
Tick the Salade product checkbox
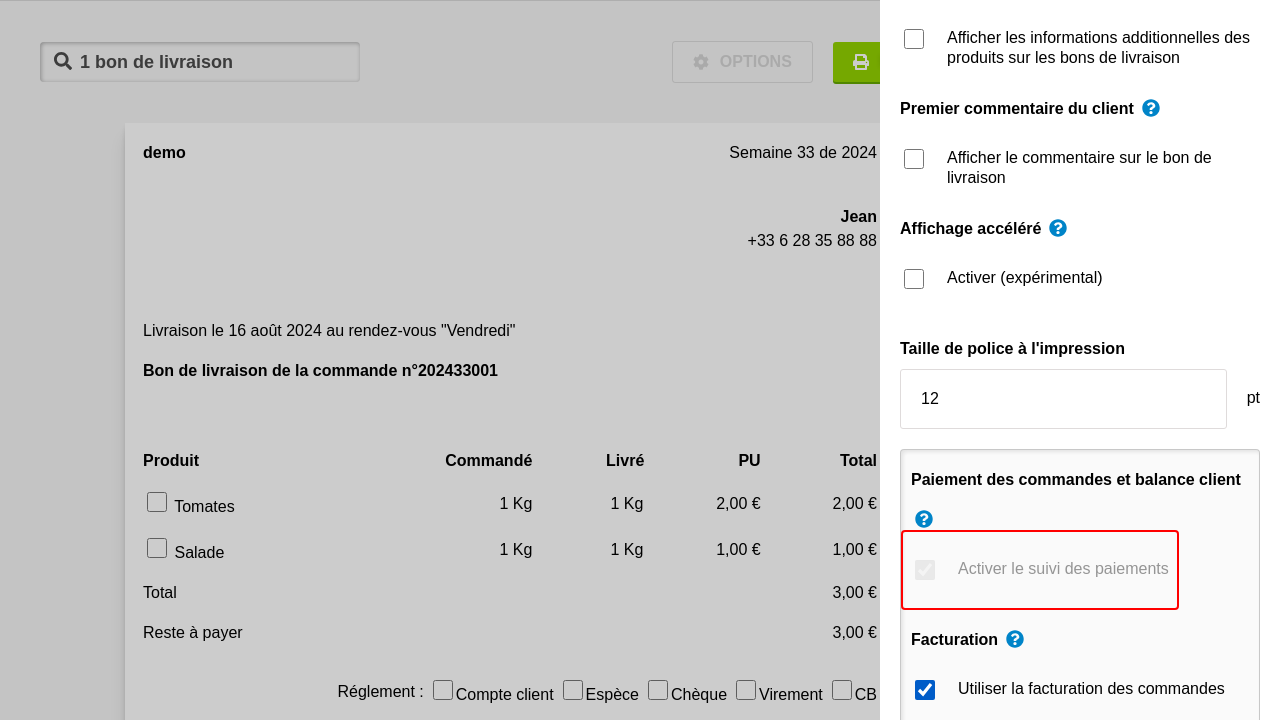point(157,548)
